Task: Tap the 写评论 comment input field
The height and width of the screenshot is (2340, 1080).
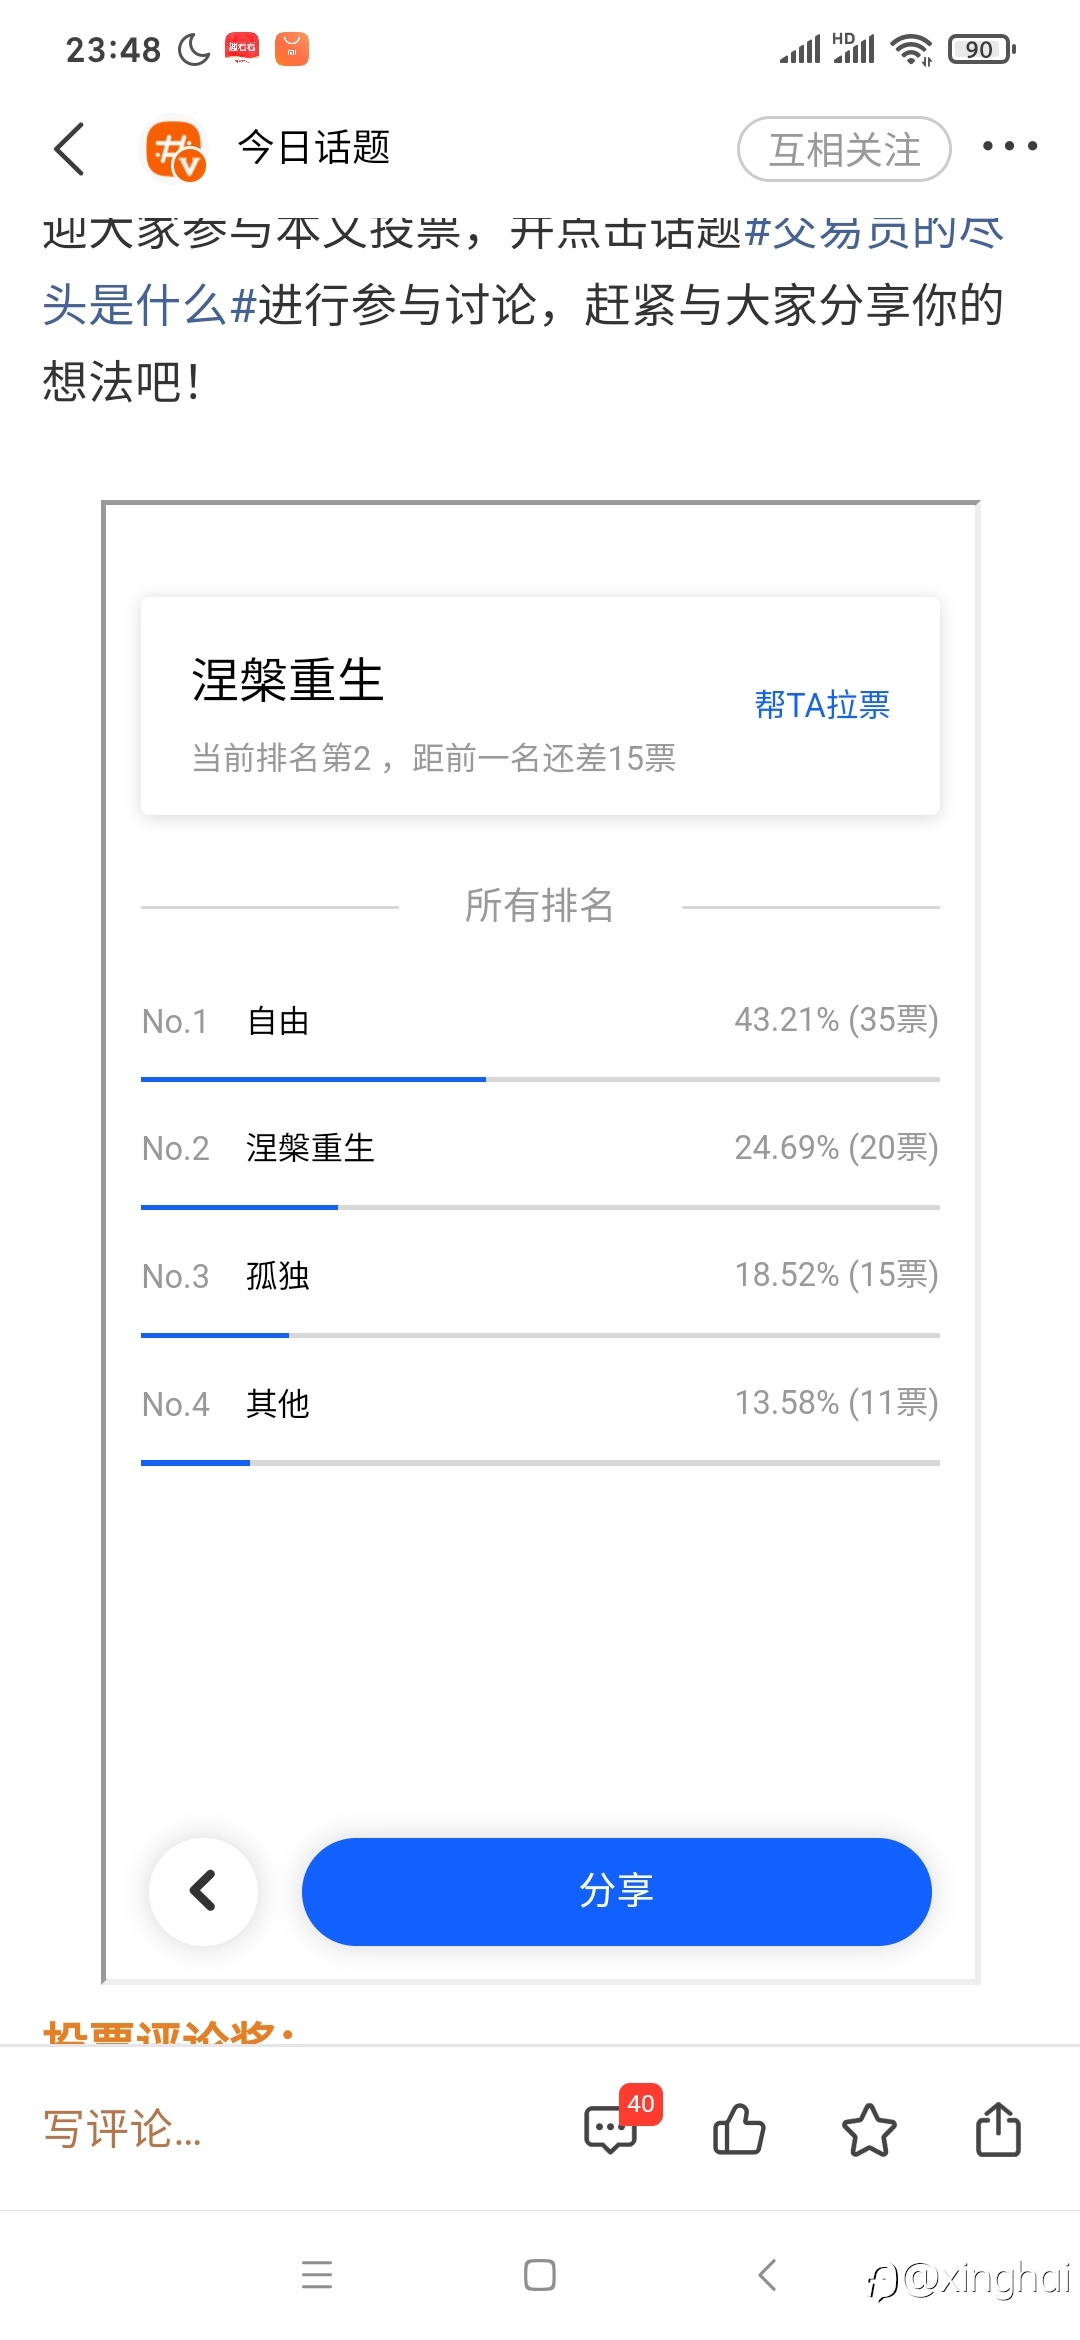Action: (123, 2129)
